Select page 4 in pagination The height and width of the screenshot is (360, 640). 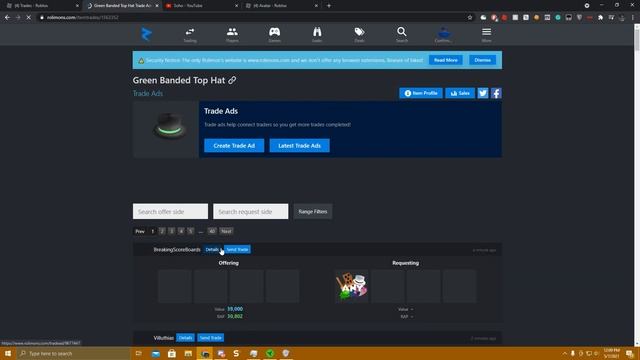181,231
